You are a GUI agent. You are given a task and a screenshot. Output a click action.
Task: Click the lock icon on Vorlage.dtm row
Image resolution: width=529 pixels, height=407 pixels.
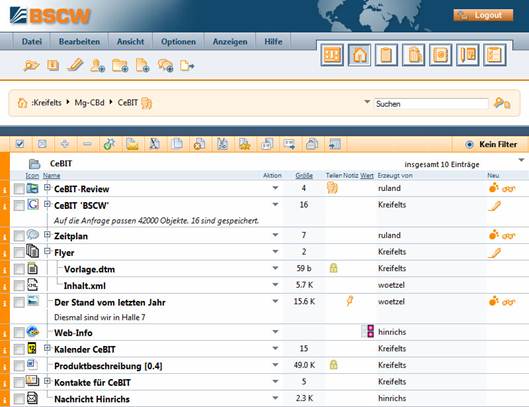333,268
